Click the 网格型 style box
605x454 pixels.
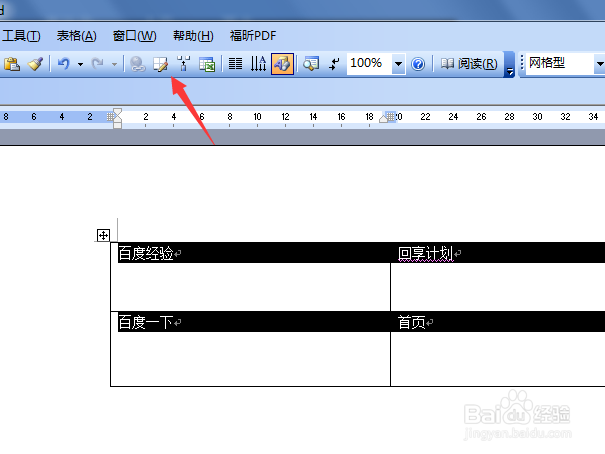(560, 63)
